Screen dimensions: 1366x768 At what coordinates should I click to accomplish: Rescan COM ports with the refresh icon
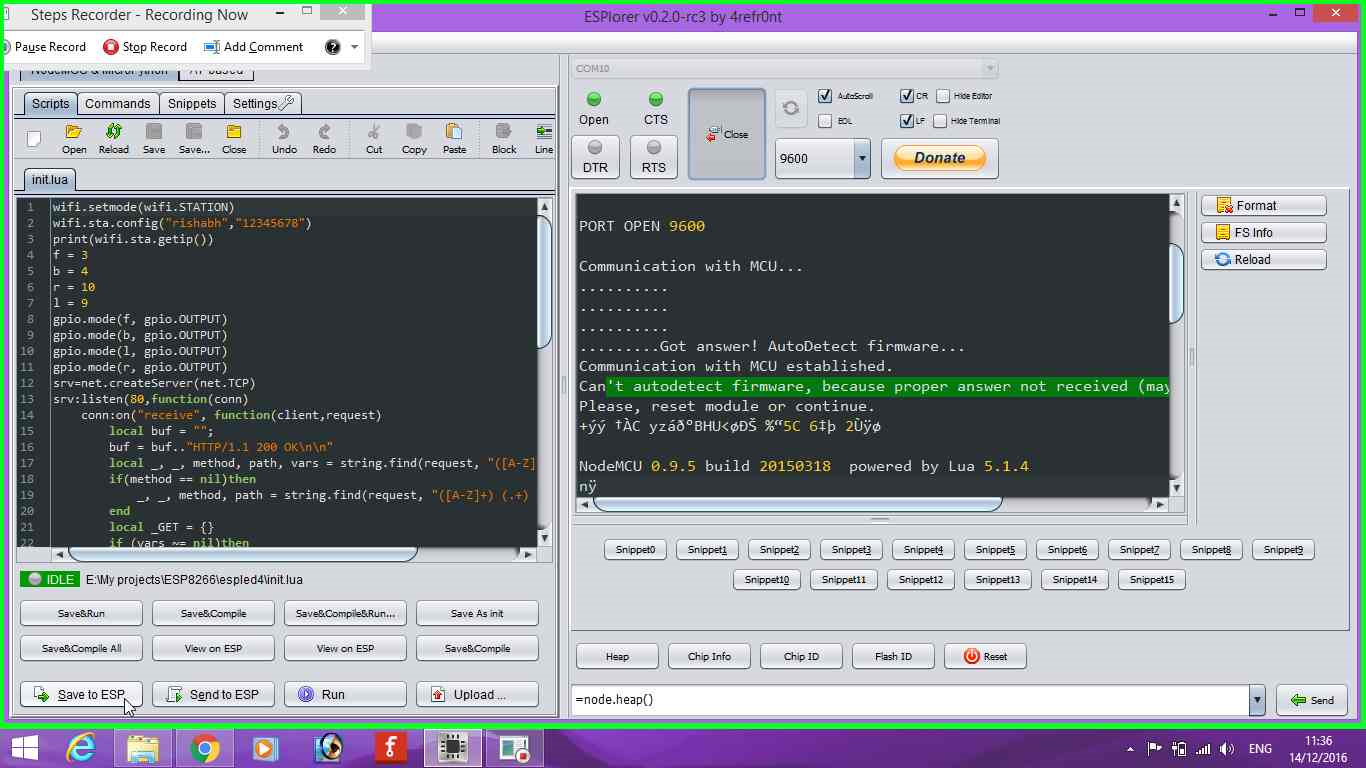tap(791, 108)
